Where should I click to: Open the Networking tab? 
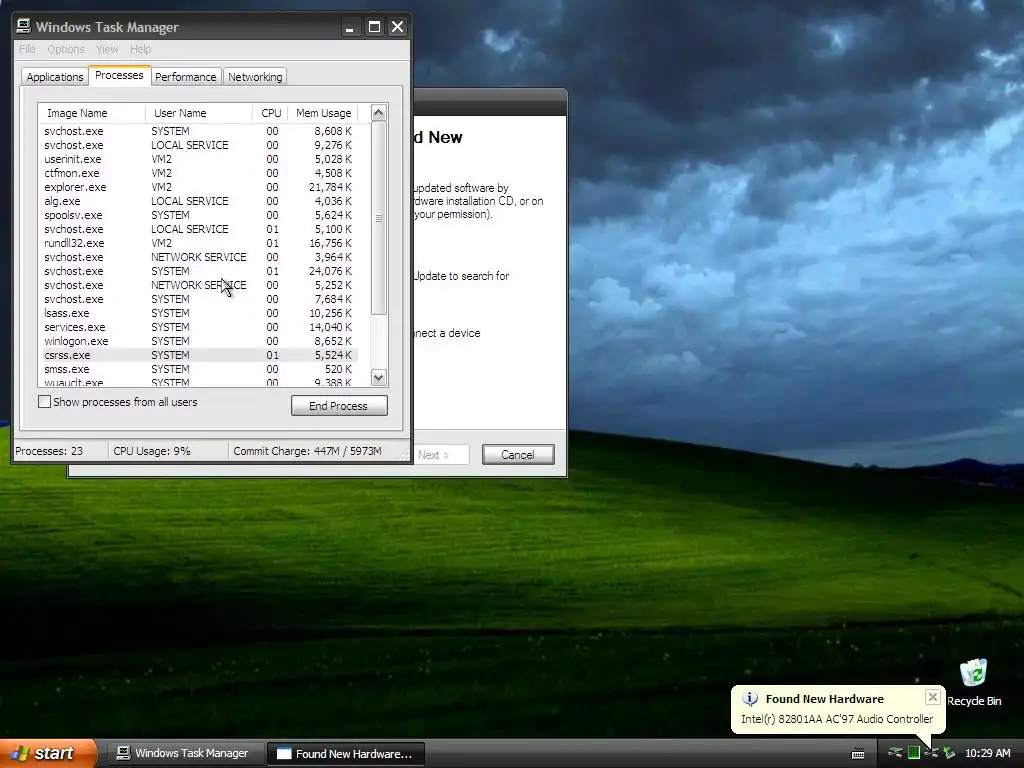click(255, 76)
